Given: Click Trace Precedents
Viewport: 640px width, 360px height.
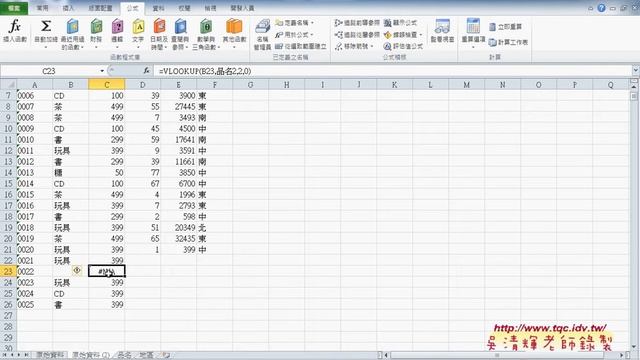Looking at the screenshot, I should [x=357, y=23].
